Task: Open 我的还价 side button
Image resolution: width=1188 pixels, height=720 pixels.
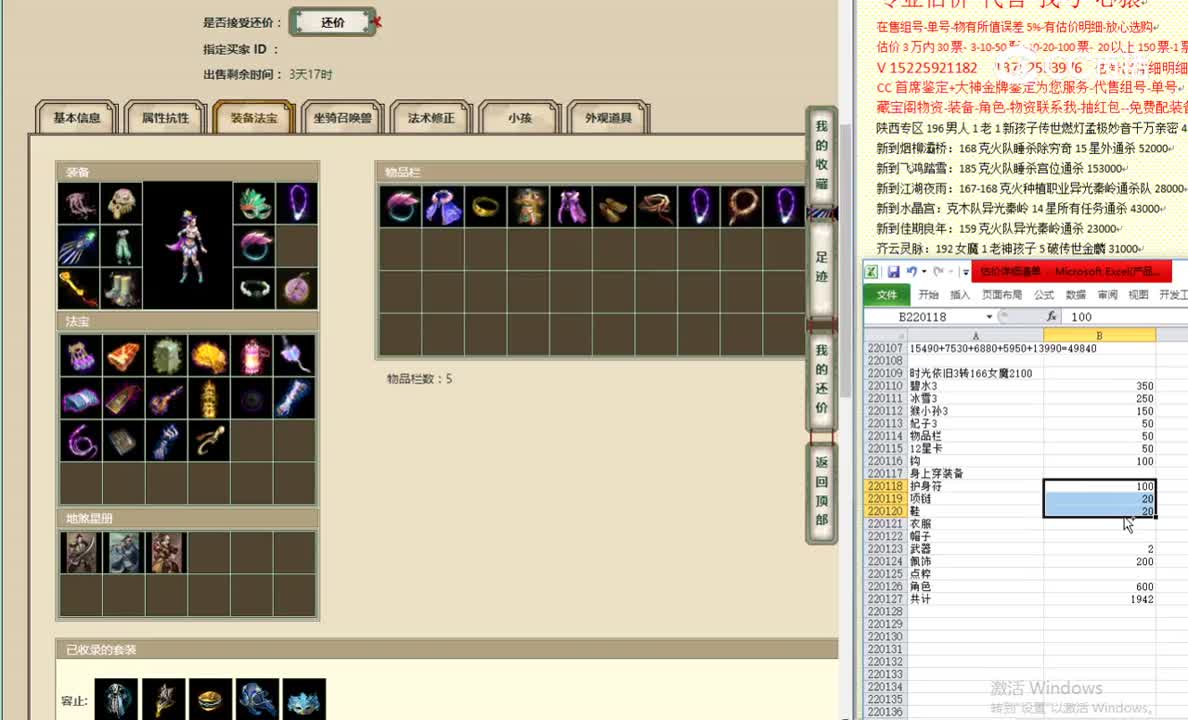Action: [821, 379]
